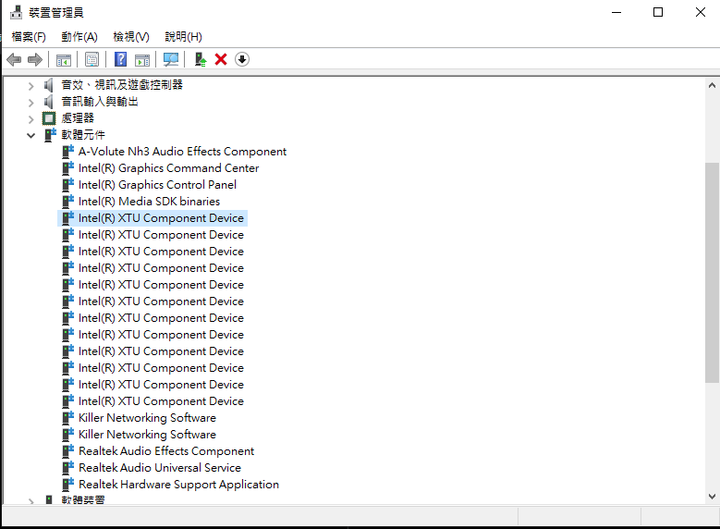Click the vertical scrollbar thumb
Screen dimensions: 720x529
point(712,272)
